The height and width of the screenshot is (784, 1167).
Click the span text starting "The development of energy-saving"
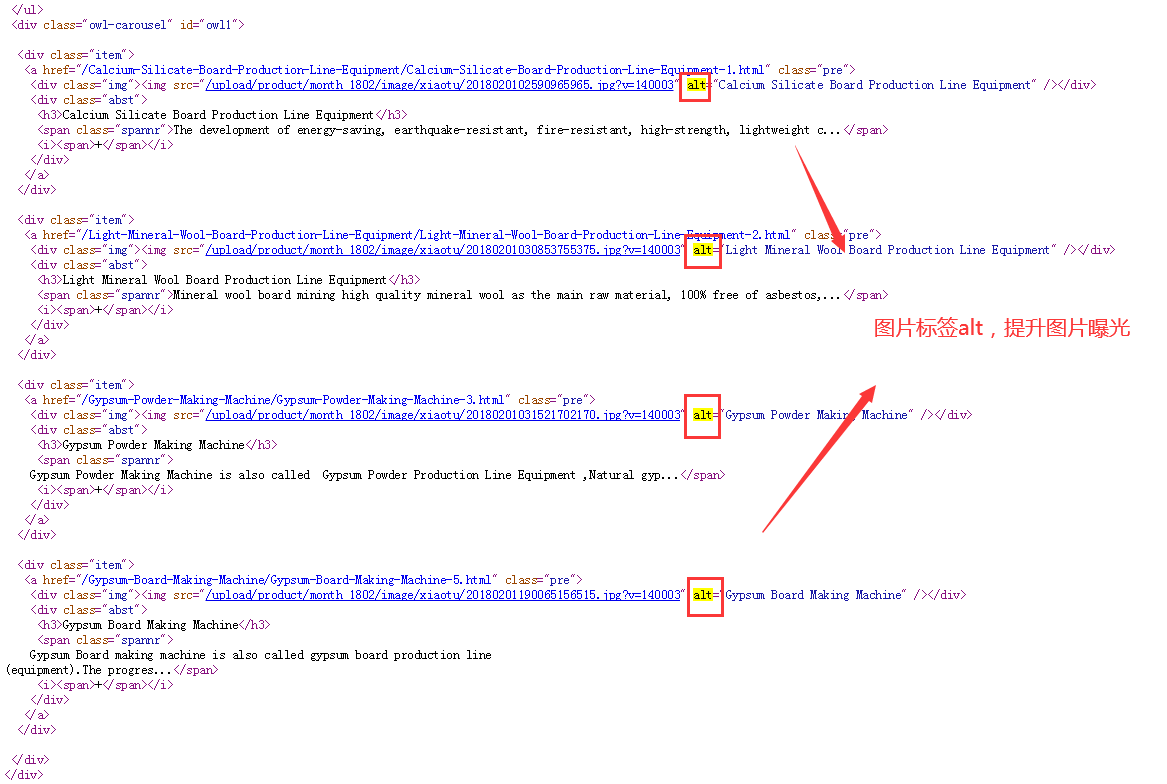click(507, 130)
